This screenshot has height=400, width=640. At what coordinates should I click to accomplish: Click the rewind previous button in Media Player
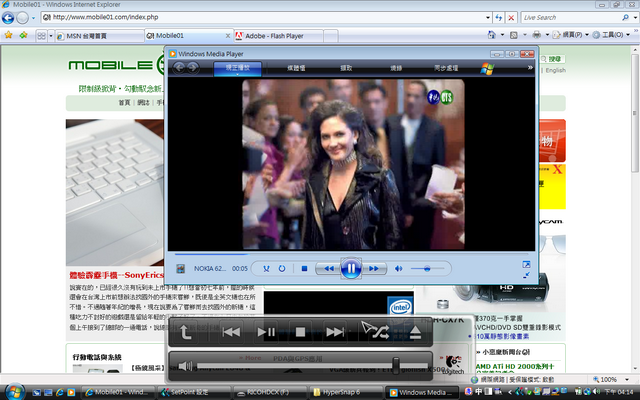pyautogui.click(x=329, y=269)
